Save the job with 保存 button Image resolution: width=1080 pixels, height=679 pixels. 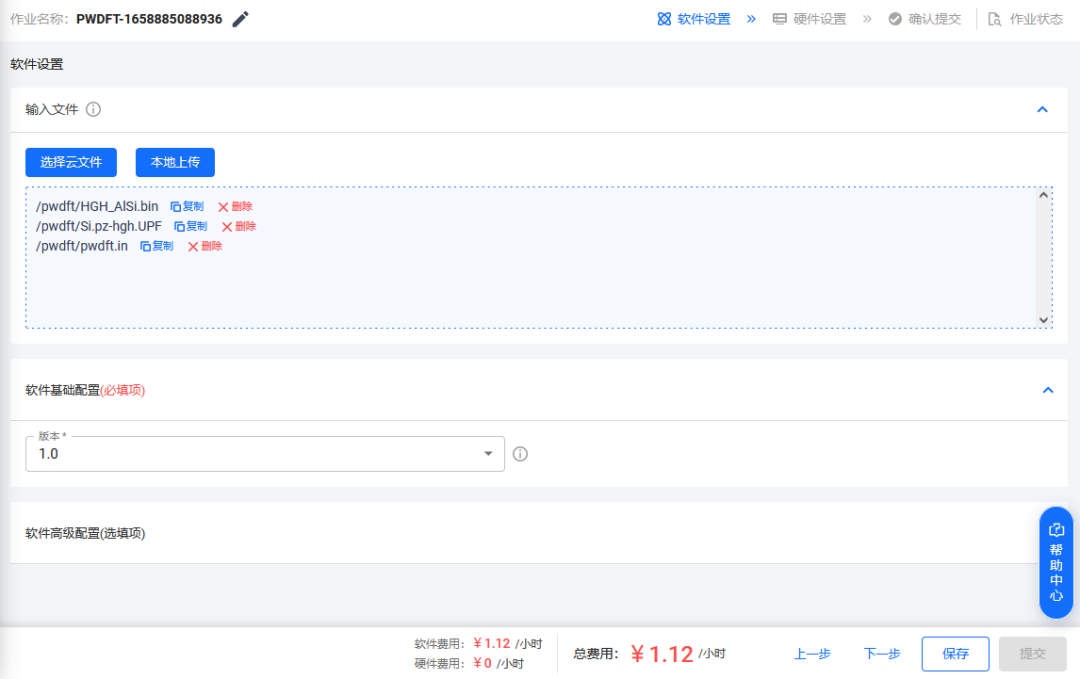[955, 653]
